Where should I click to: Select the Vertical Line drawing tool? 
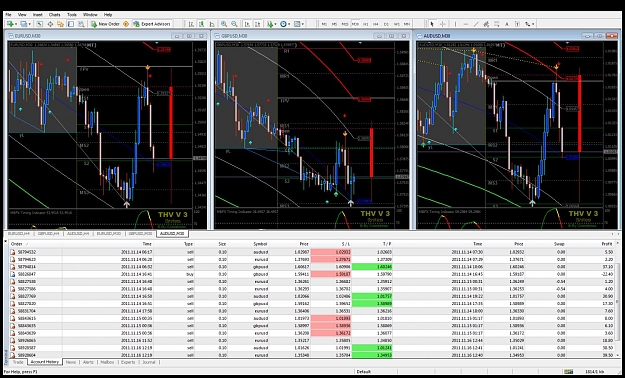click(x=455, y=24)
